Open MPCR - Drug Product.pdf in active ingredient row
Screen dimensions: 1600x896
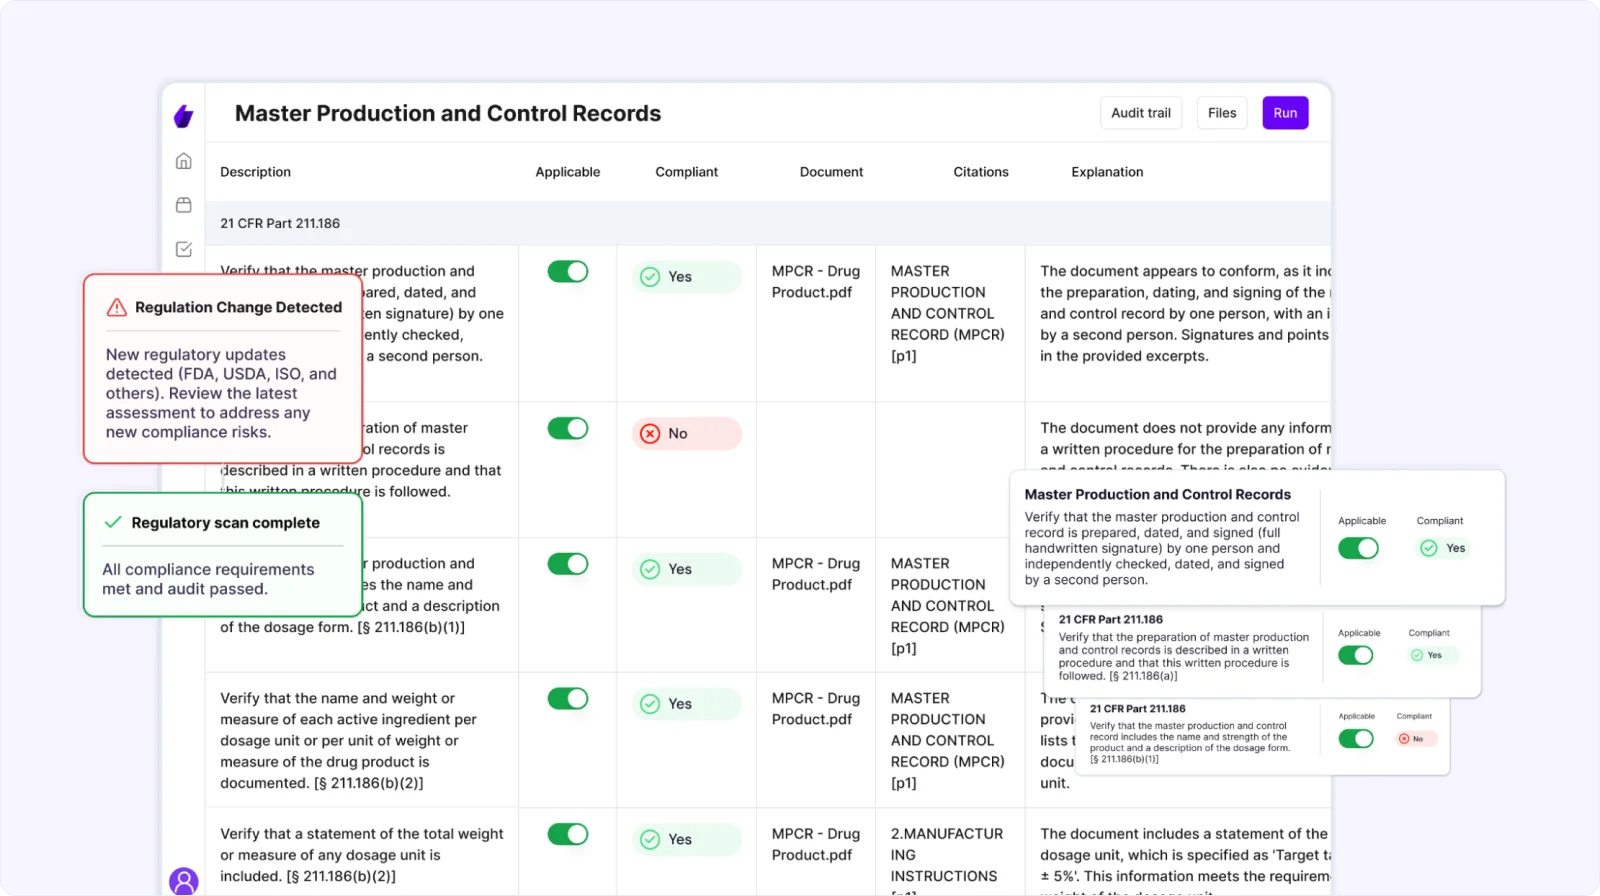816,709
